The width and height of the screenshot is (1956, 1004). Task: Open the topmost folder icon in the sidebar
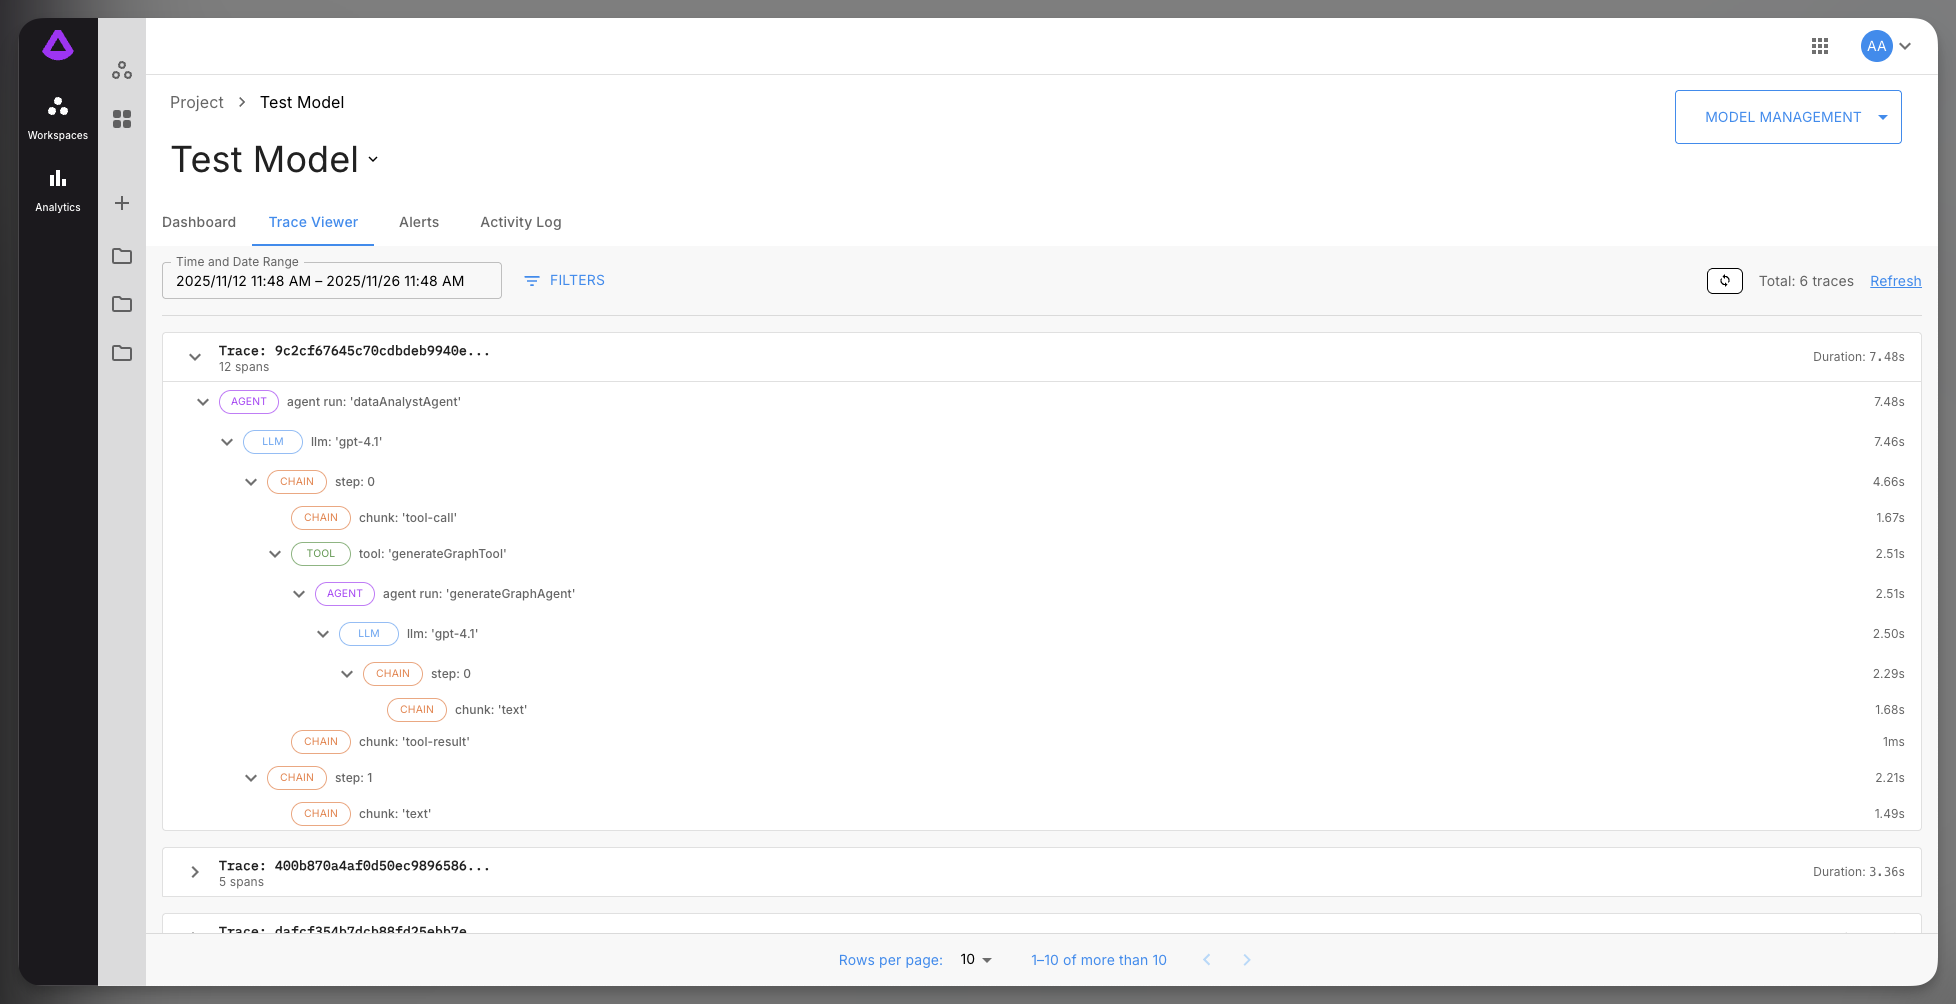pos(122,256)
